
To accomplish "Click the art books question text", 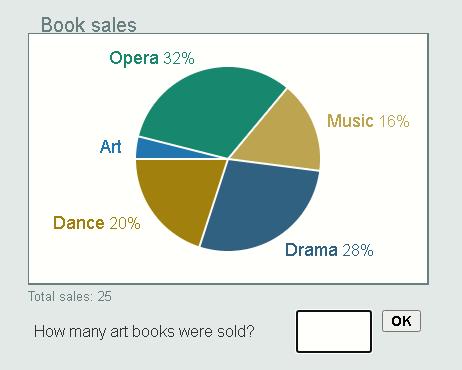I will click(x=144, y=331).
